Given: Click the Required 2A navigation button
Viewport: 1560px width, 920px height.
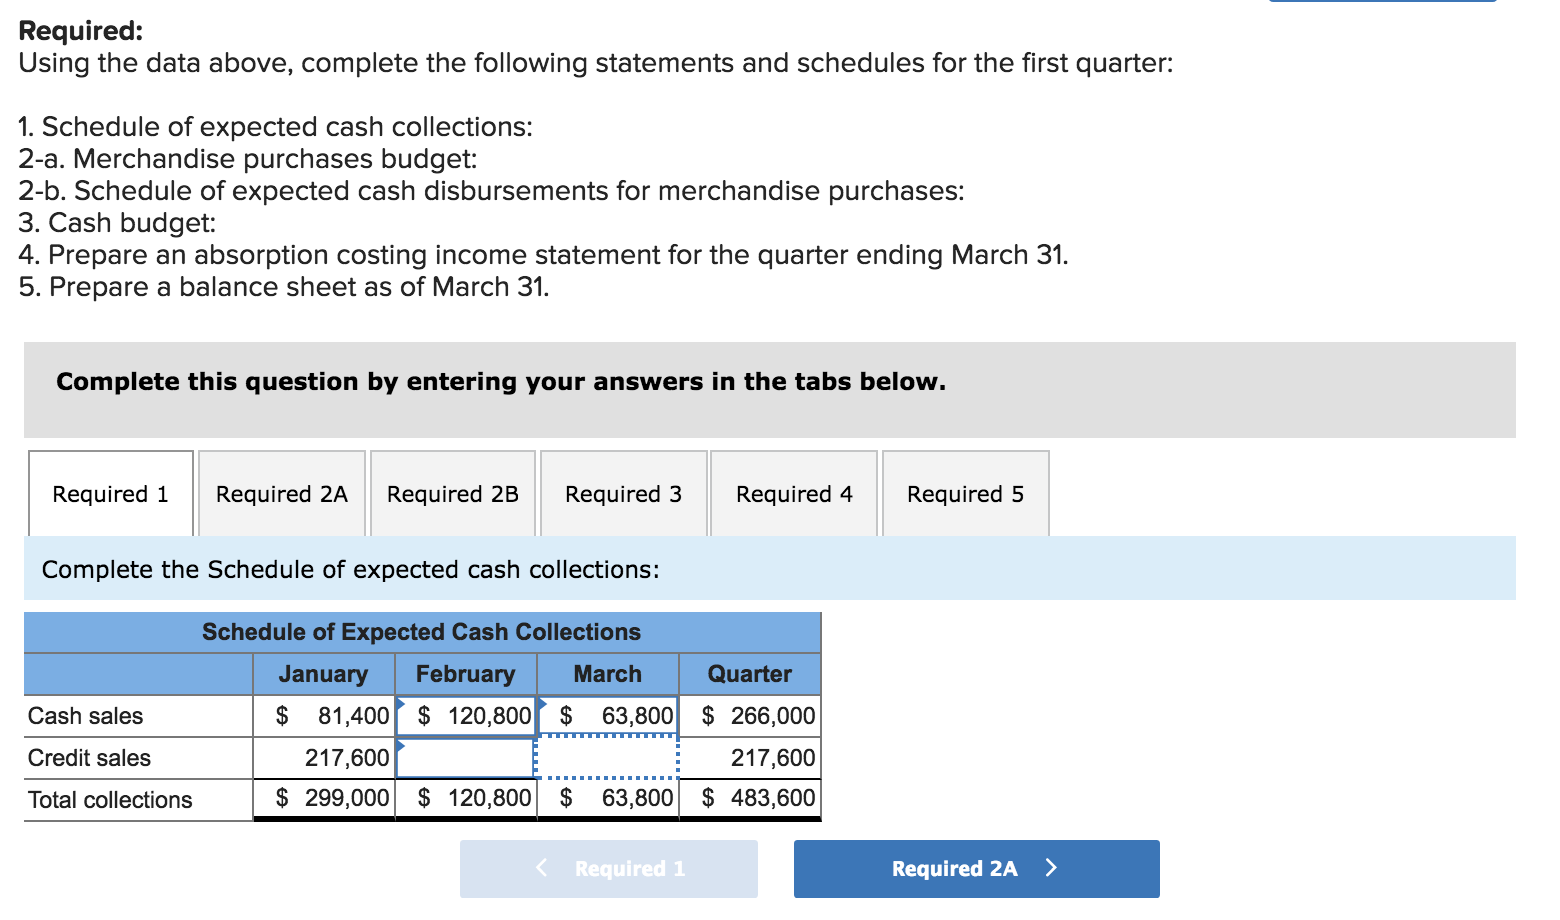Looking at the screenshot, I should coord(975,868).
